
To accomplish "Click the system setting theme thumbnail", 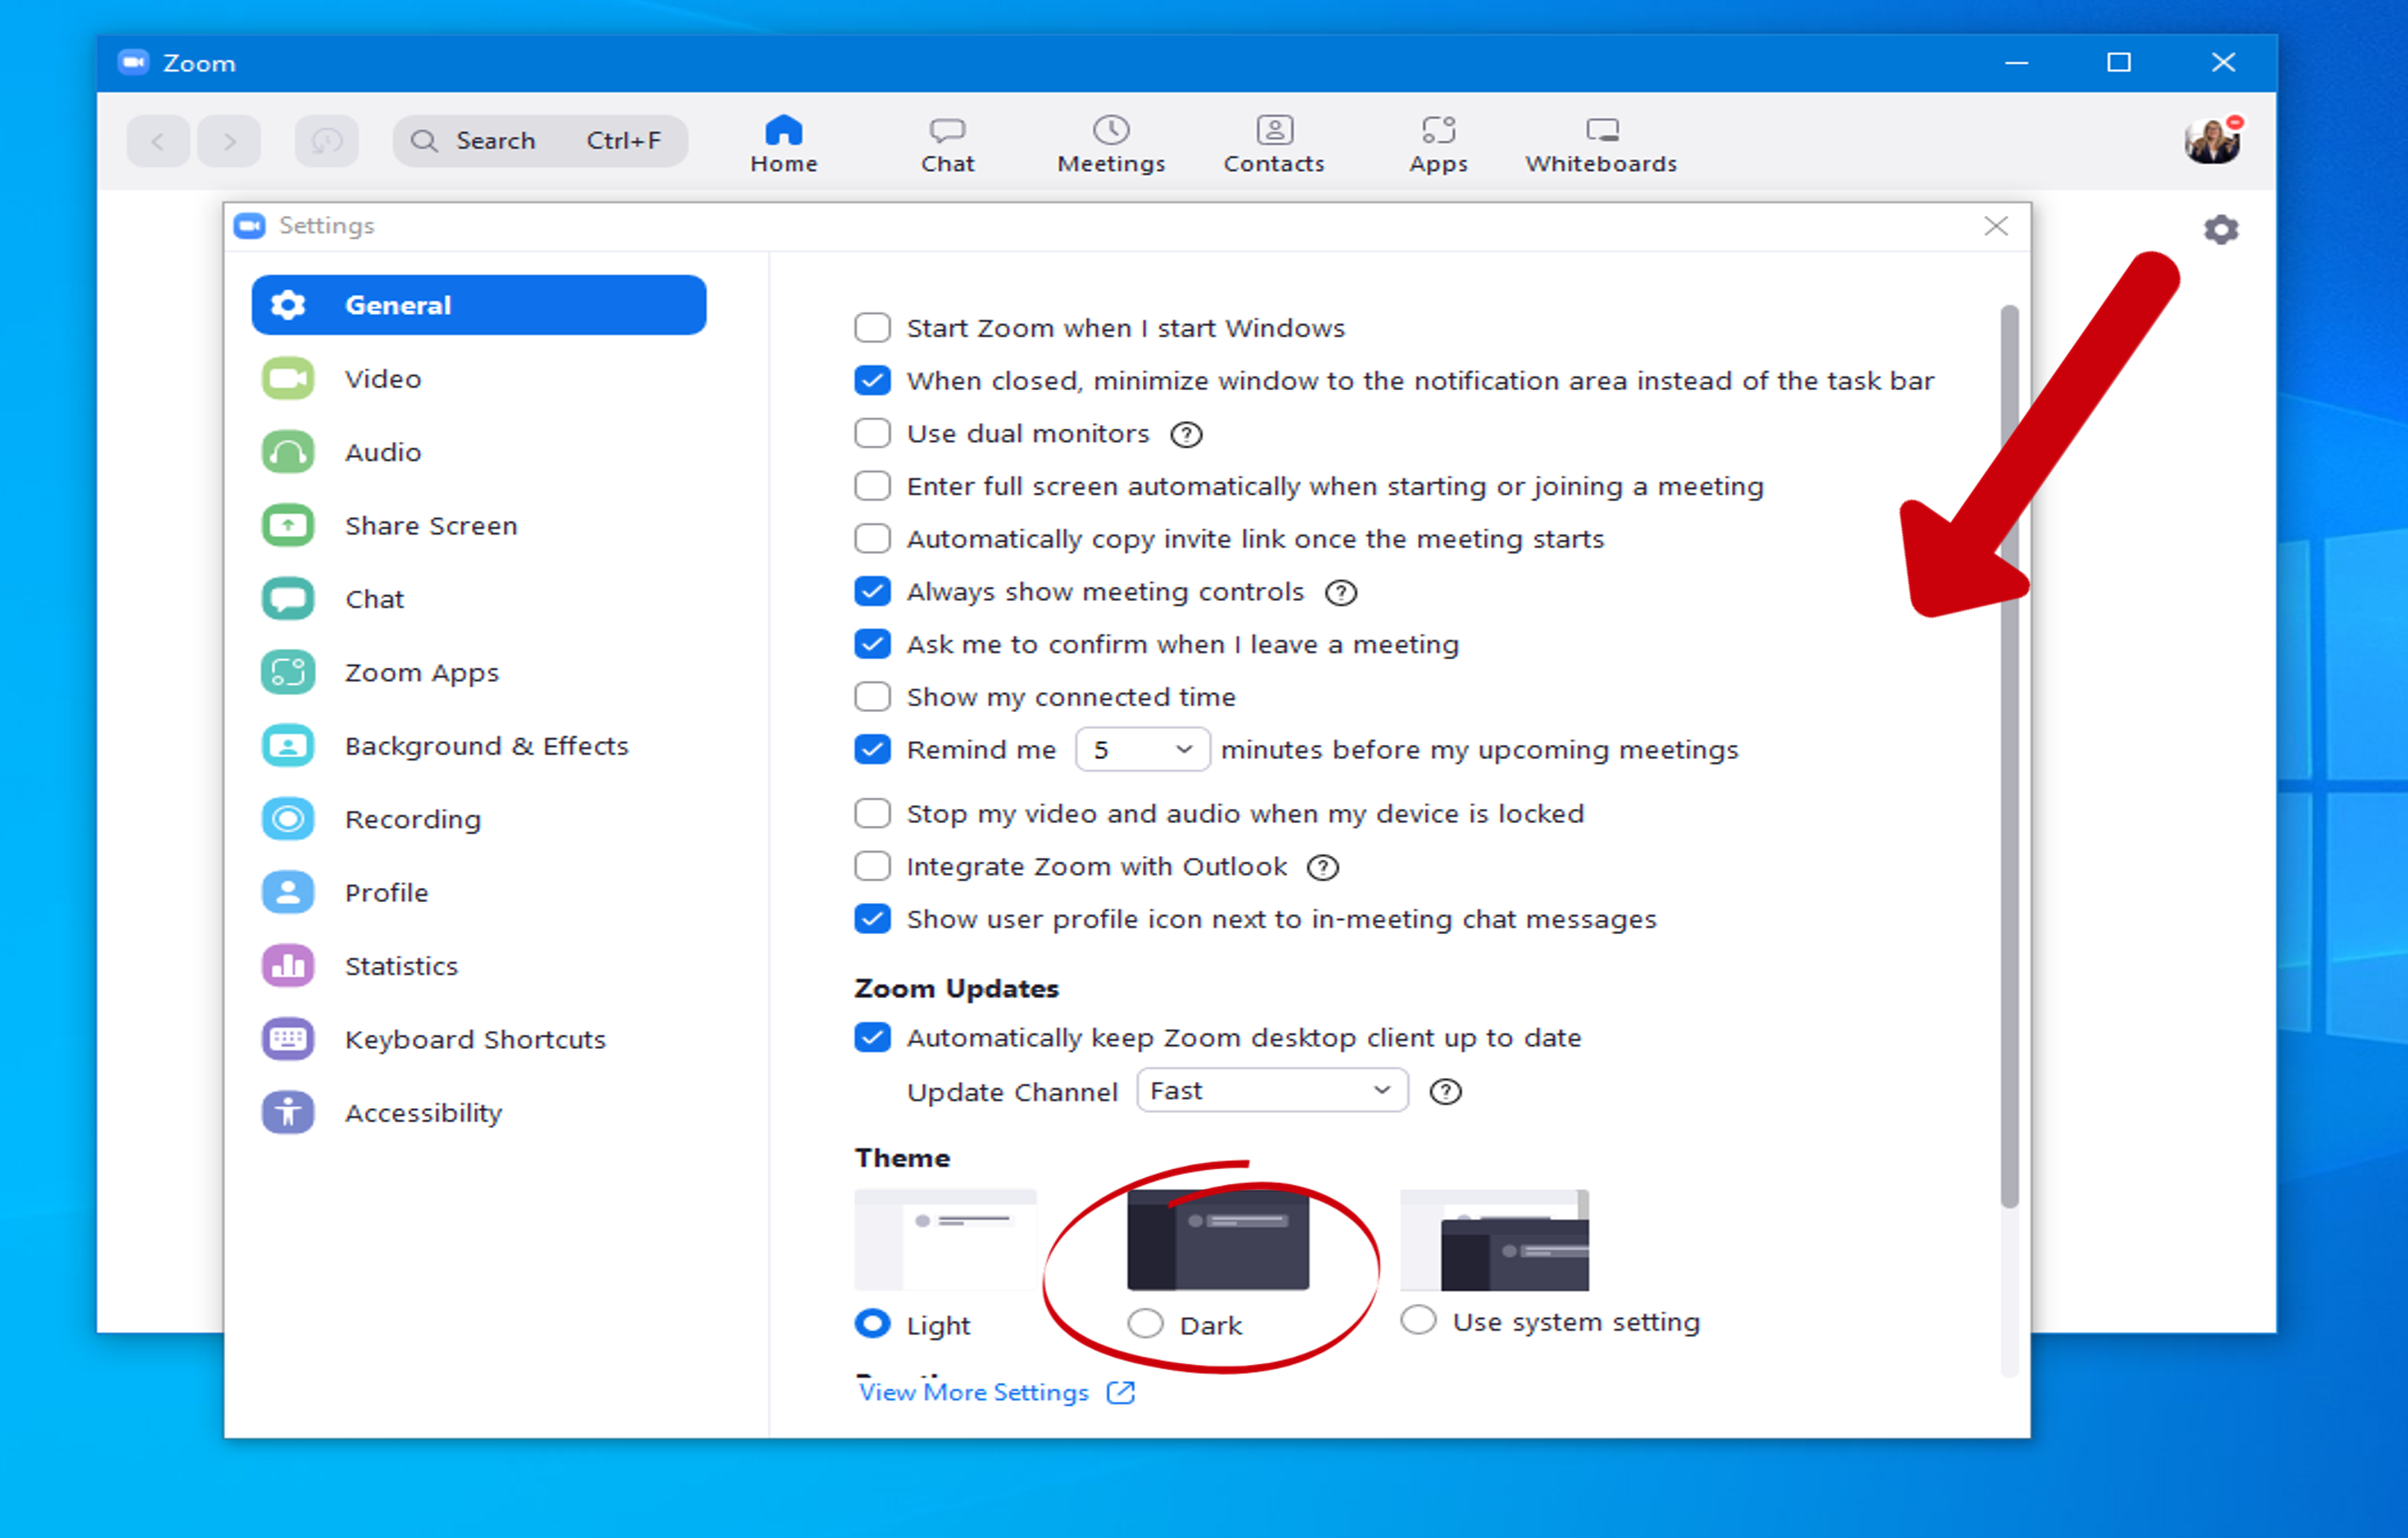I will 1494,1240.
